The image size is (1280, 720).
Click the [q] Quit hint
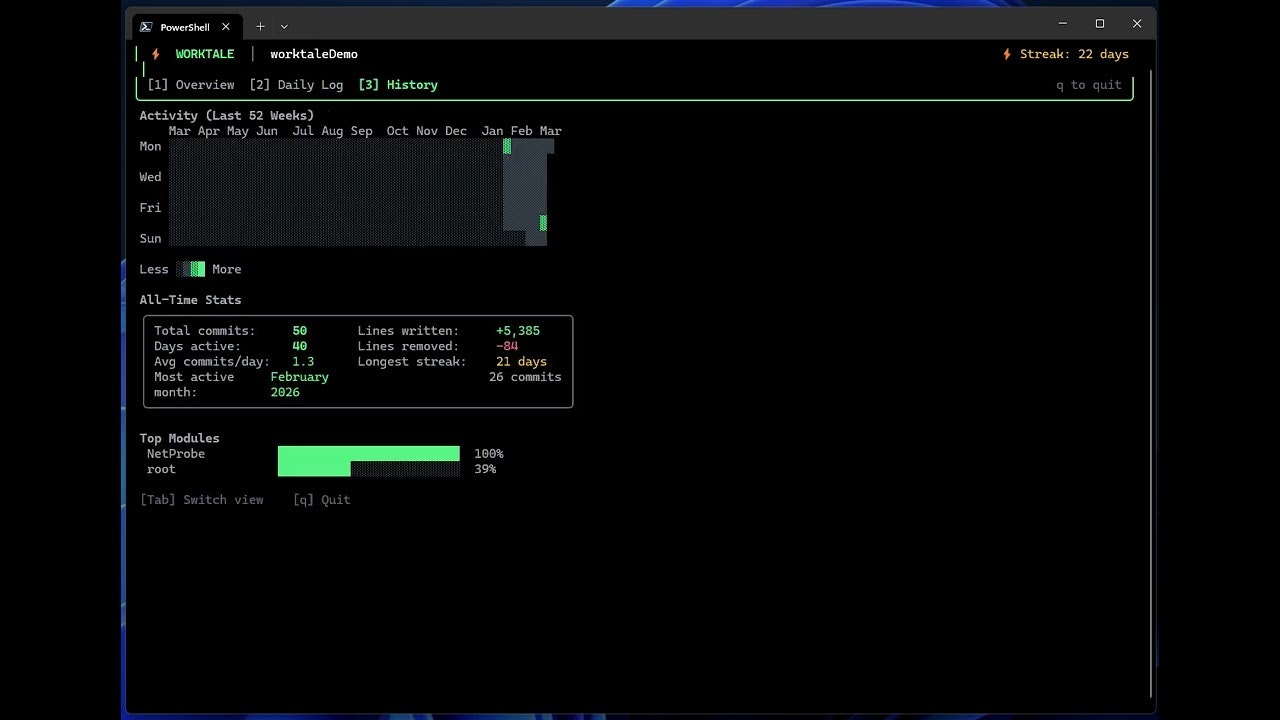(322, 500)
